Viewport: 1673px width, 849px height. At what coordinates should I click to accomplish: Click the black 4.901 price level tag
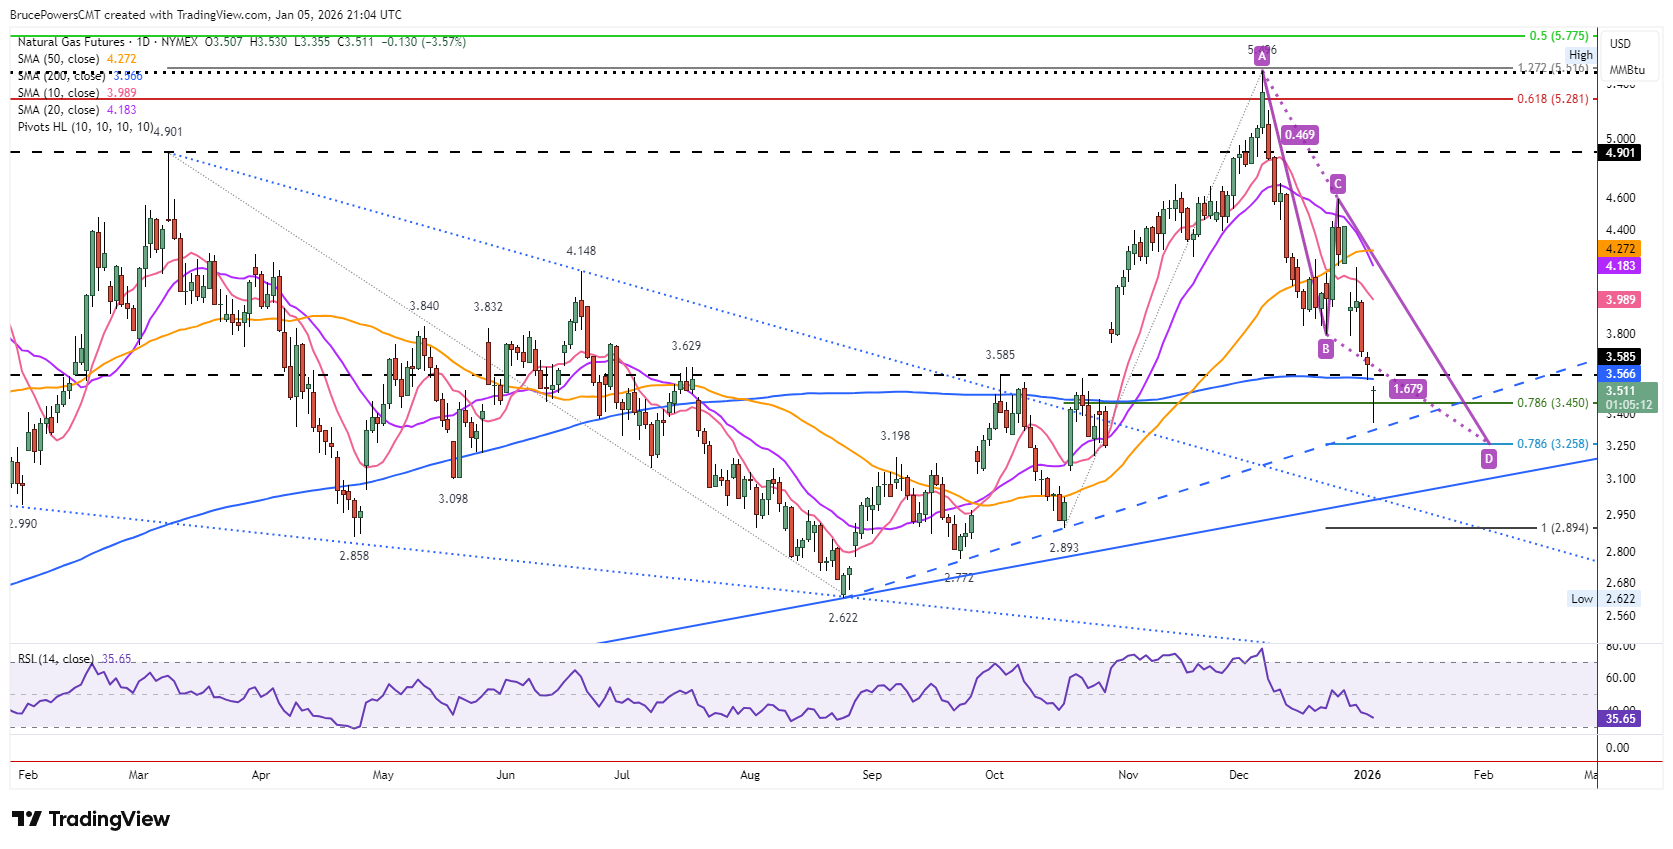tap(1621, 153)
